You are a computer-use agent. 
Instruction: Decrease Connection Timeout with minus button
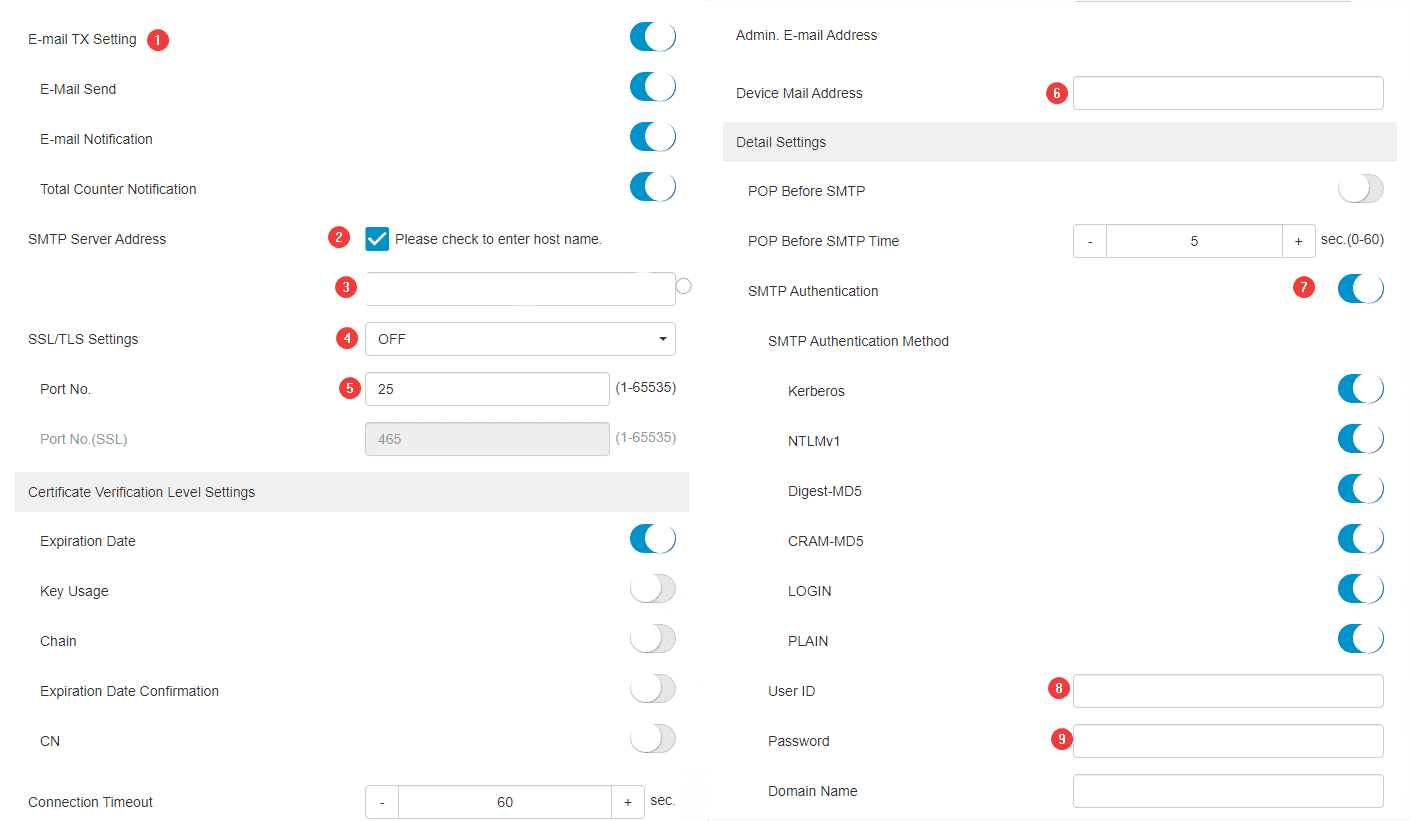381,801
